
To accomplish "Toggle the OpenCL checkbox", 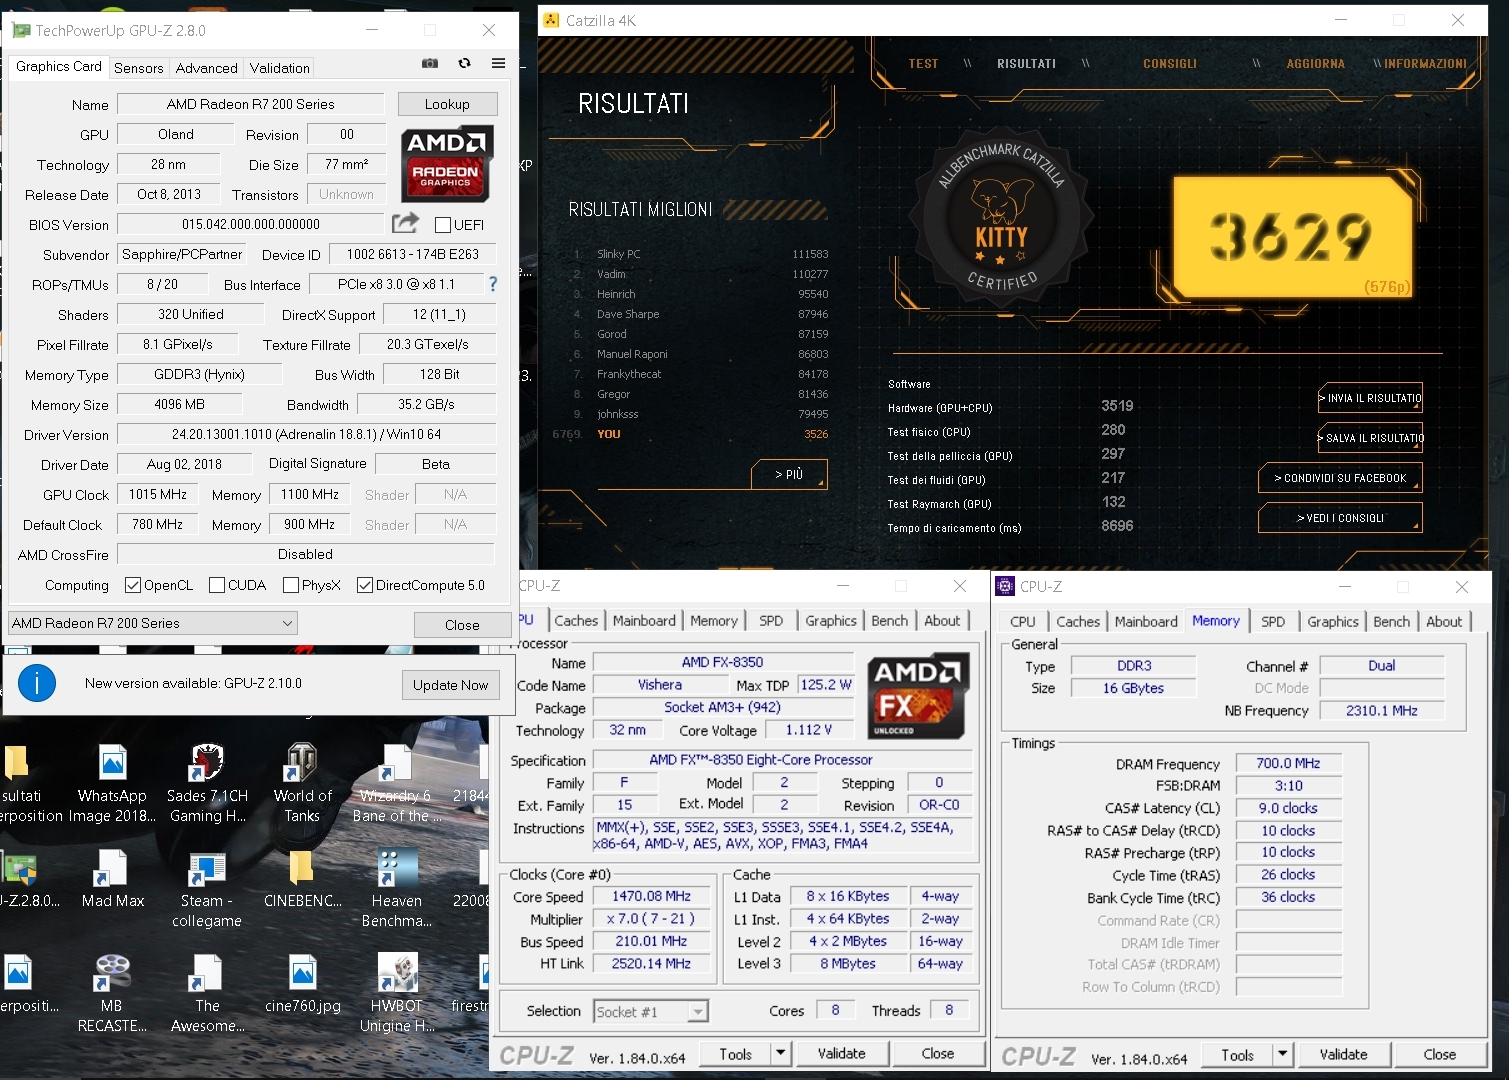I will click(132, 585).
